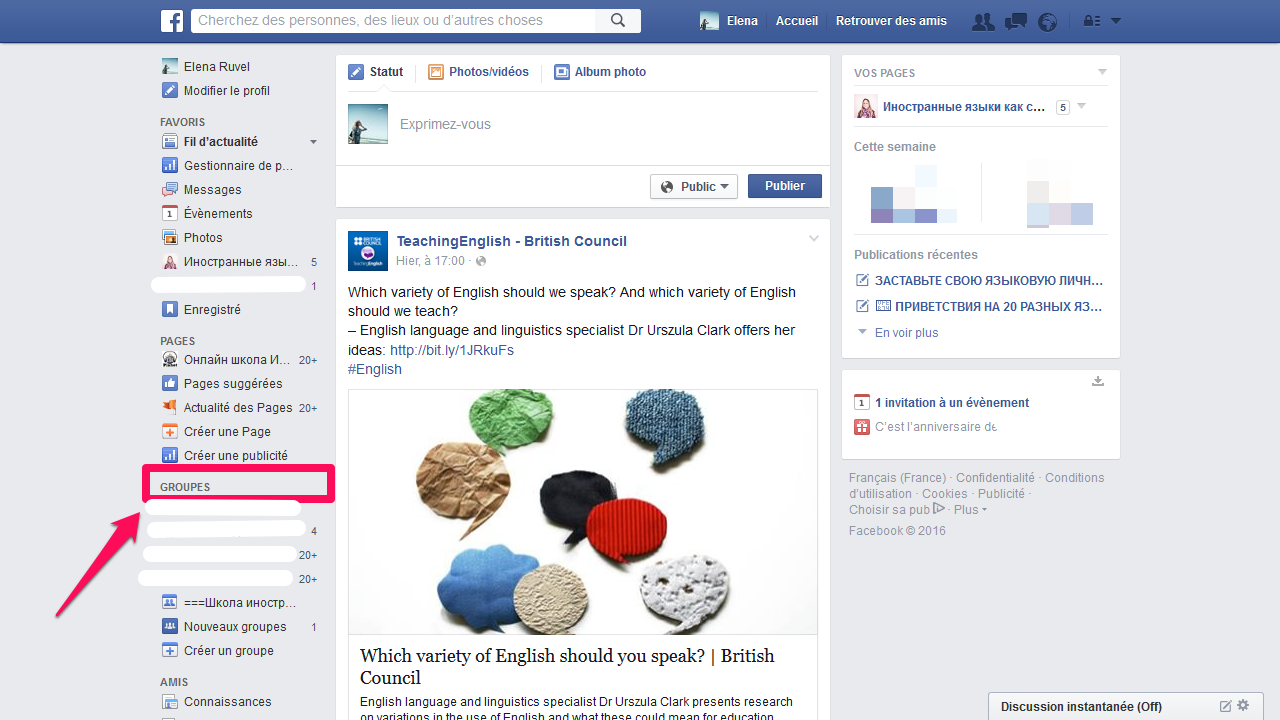Click Elena profile picture in top bar
This screenshot has height=720, width=1280.
pos(709,21)
